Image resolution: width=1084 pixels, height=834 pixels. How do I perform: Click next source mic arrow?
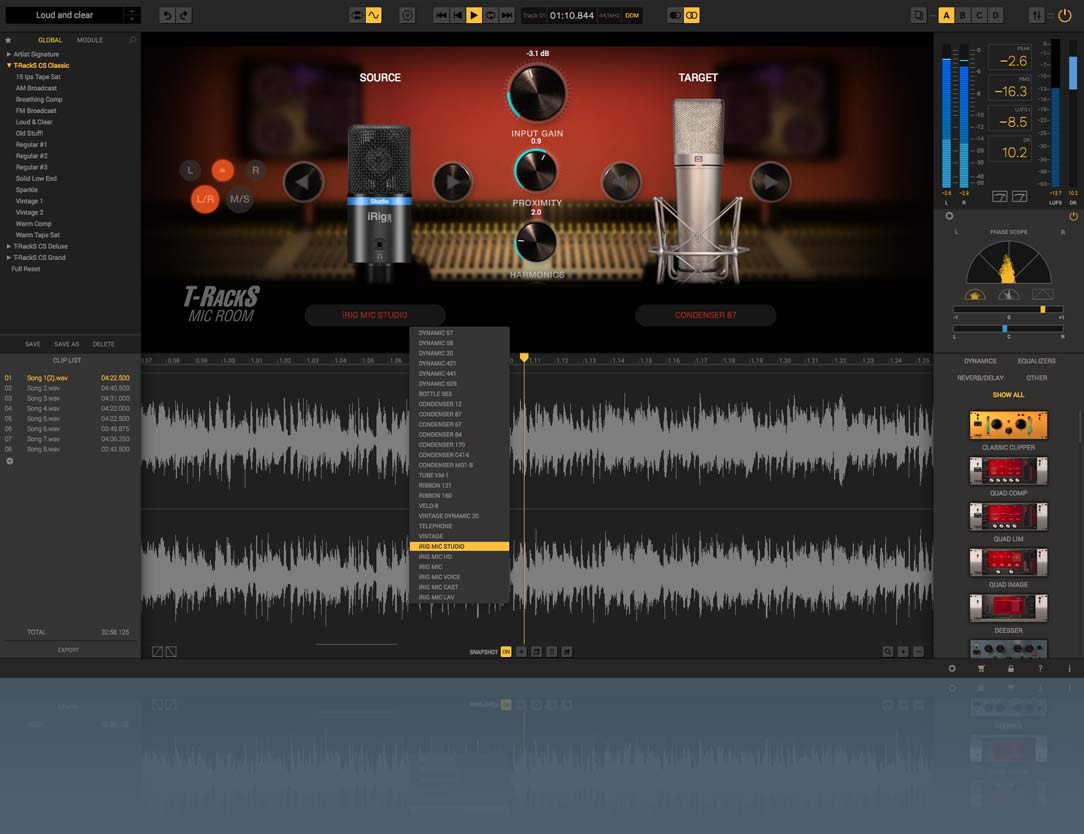click(x=453, y=183)
